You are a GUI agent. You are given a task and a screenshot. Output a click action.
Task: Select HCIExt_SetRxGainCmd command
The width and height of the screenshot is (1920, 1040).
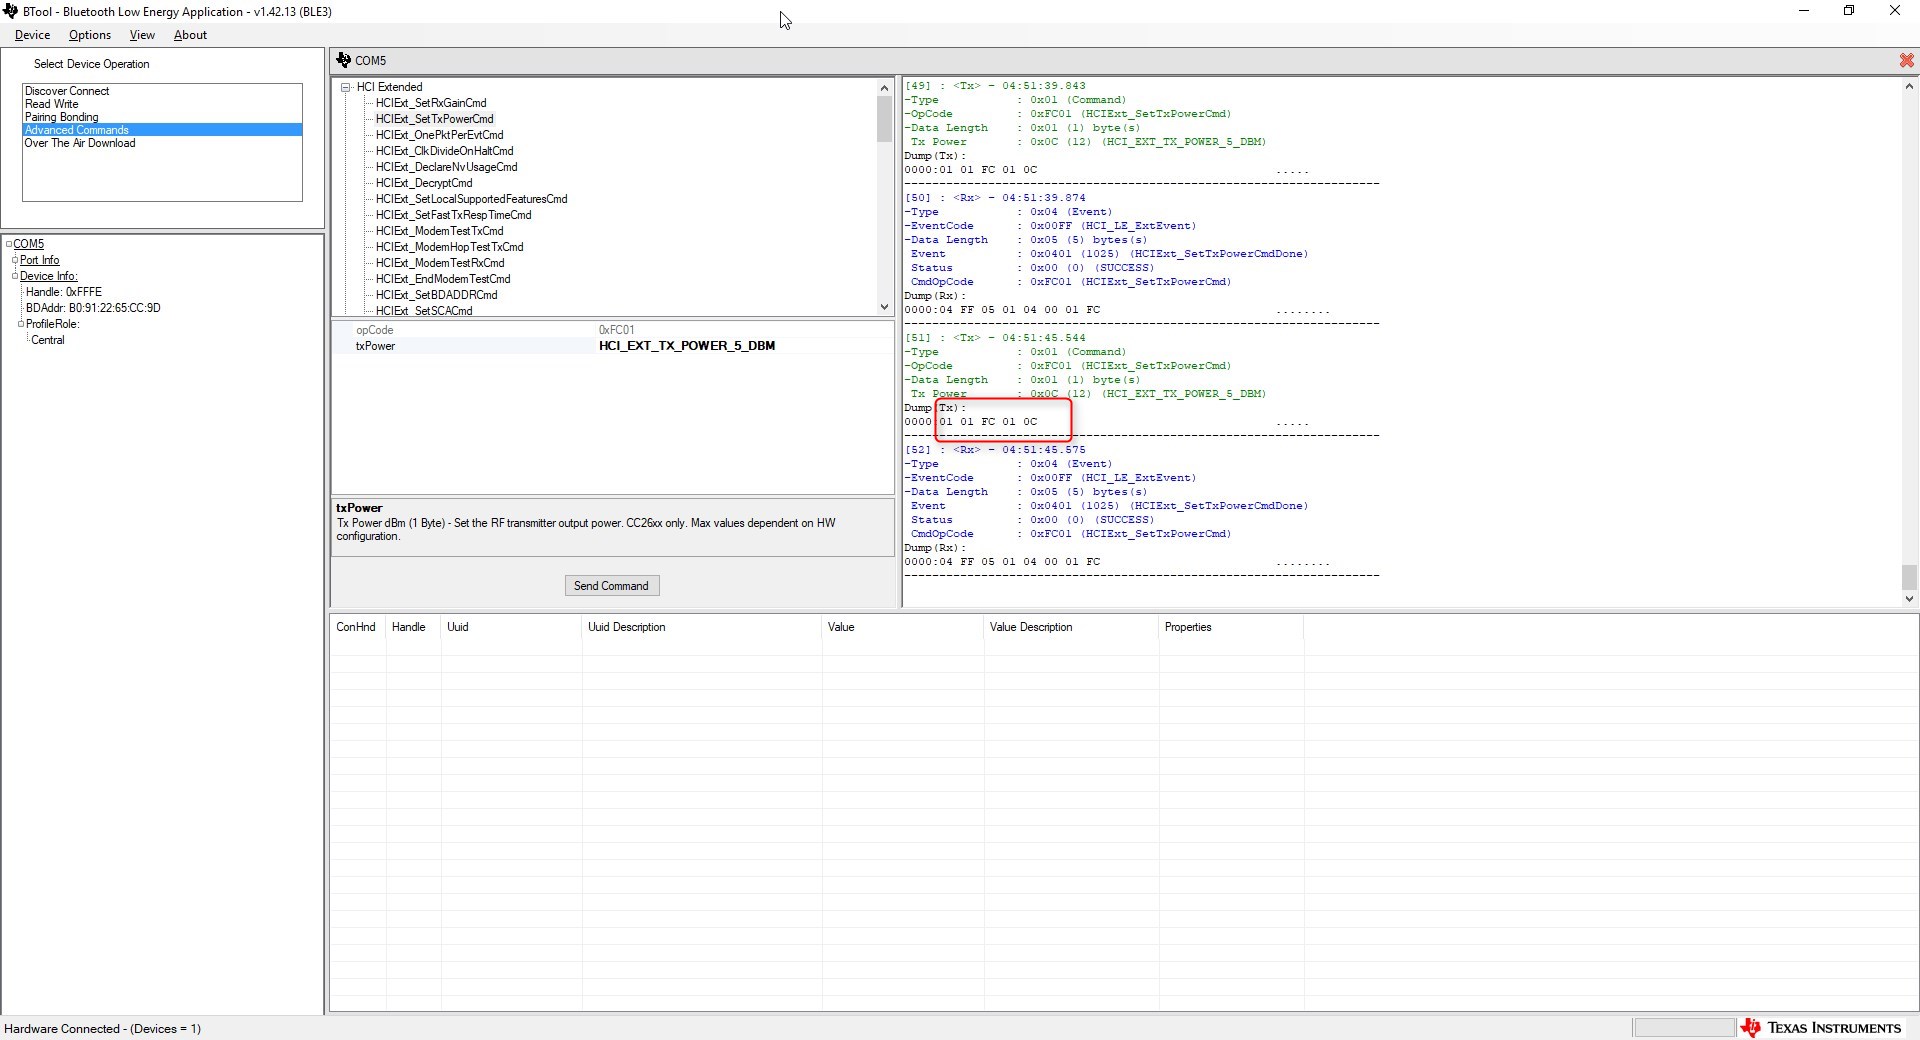point(431,103)
